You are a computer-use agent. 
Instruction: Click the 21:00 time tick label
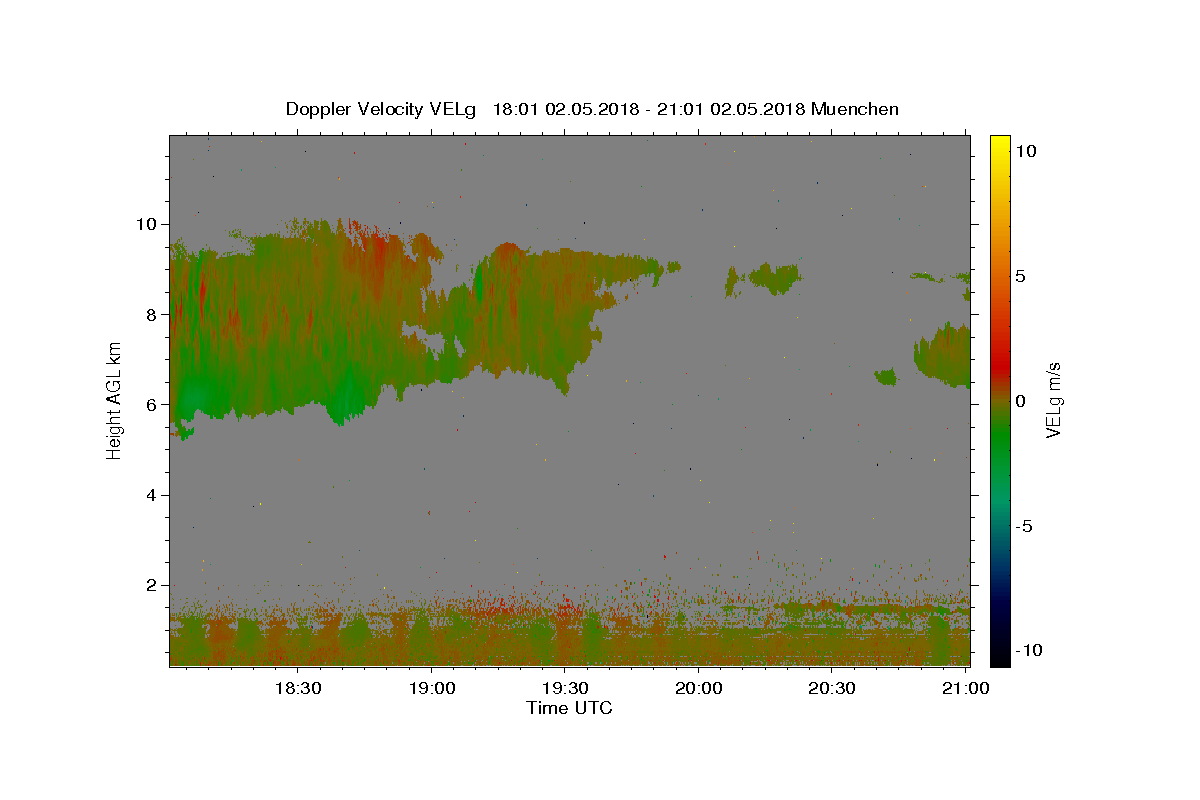(965, 688)
